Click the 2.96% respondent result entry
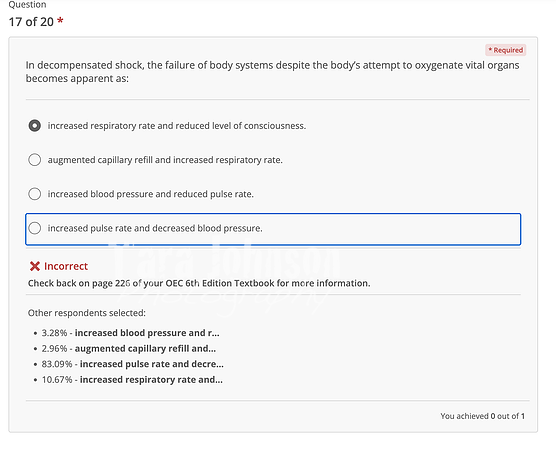The image size is (556, 450). (x=129, y=349)
